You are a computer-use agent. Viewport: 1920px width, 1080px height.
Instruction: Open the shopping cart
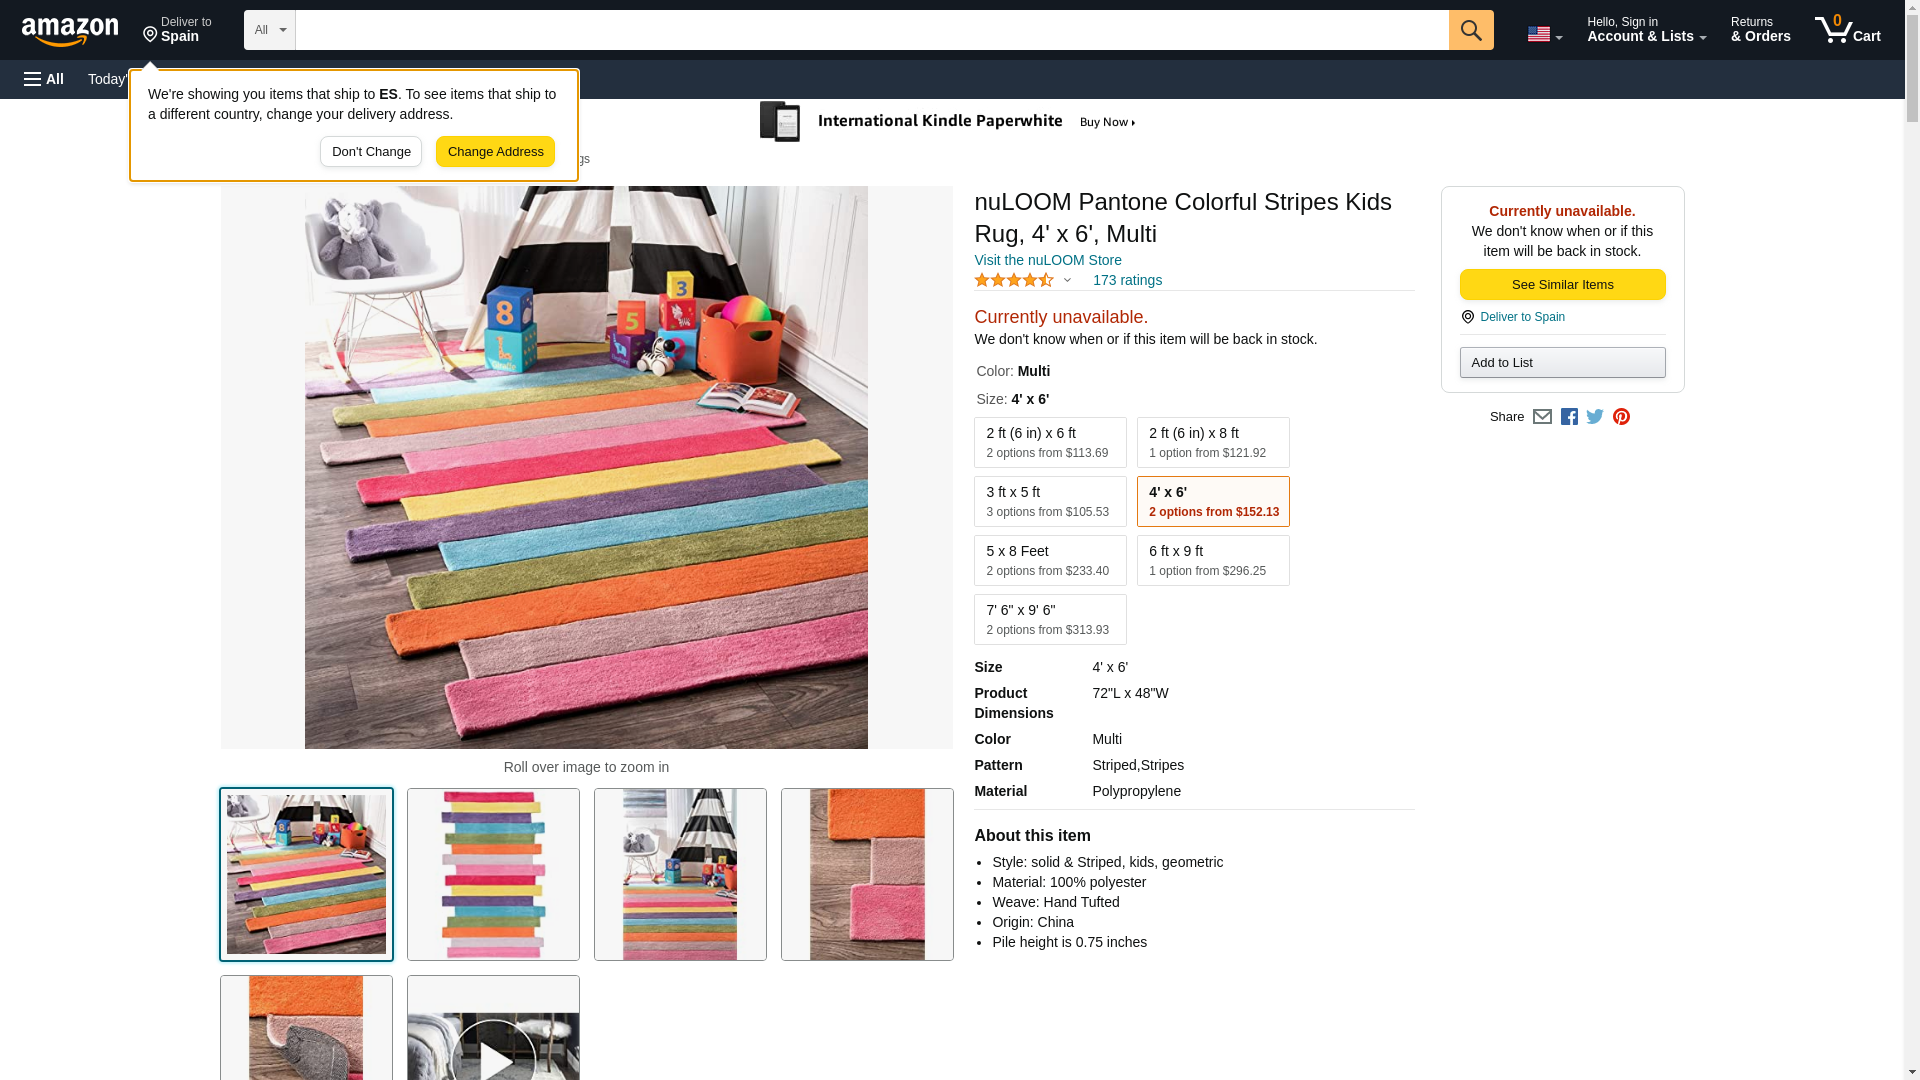pos(1847,30)
